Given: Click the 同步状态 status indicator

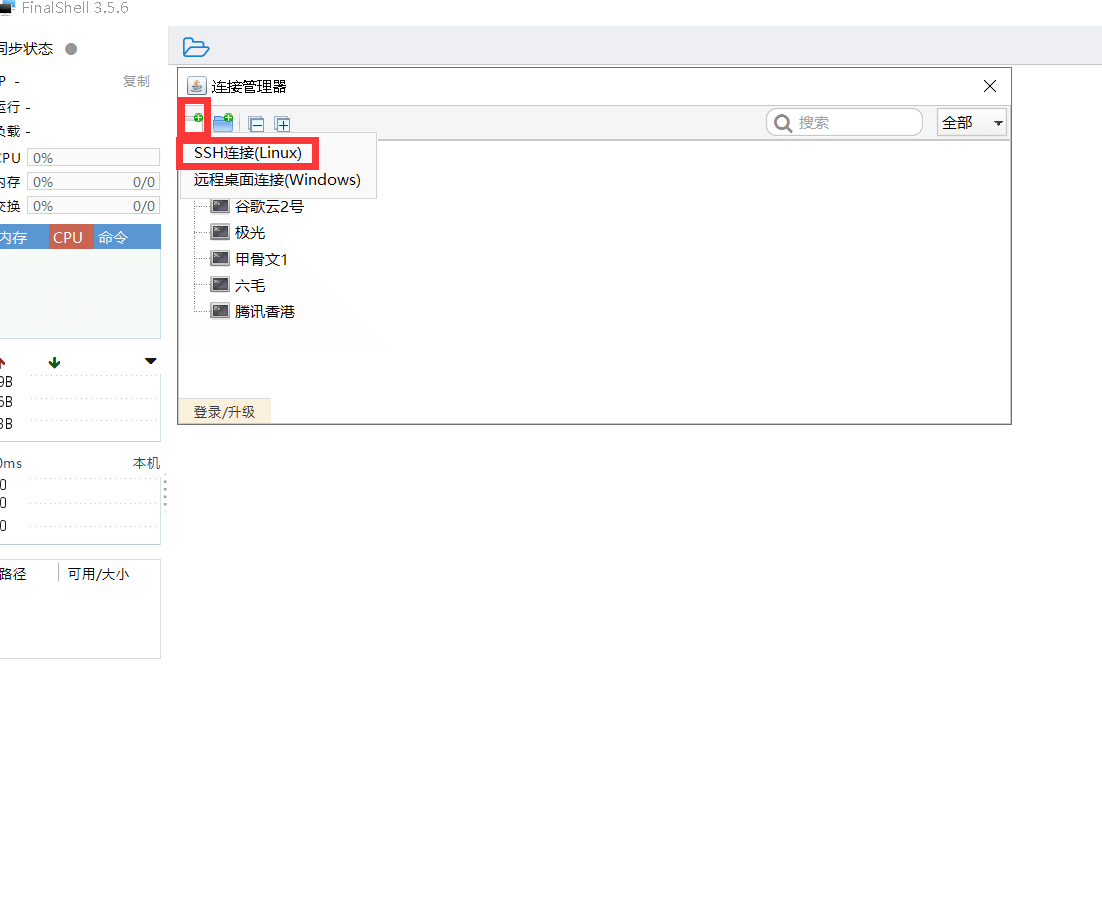Looking at the screenshot, I should coord(70,48).
